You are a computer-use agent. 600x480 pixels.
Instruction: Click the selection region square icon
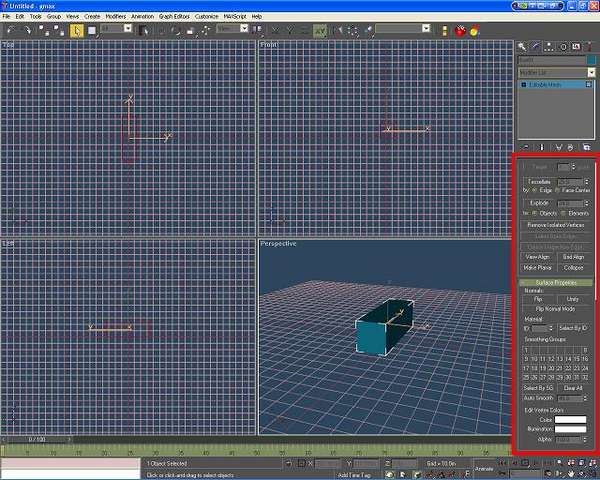[x=92, y=31]
